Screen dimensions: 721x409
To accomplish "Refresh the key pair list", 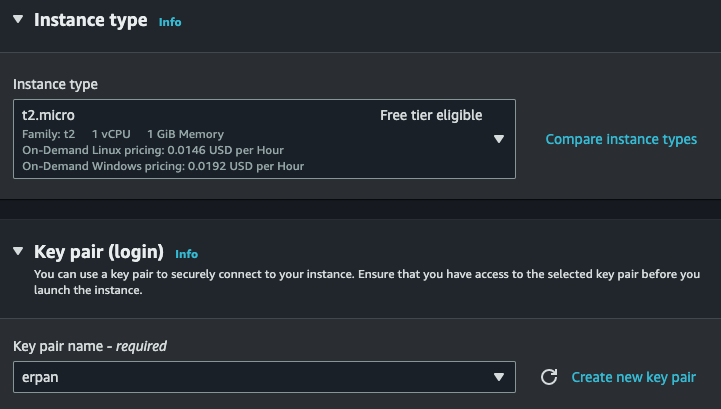I will click(548, 377).
